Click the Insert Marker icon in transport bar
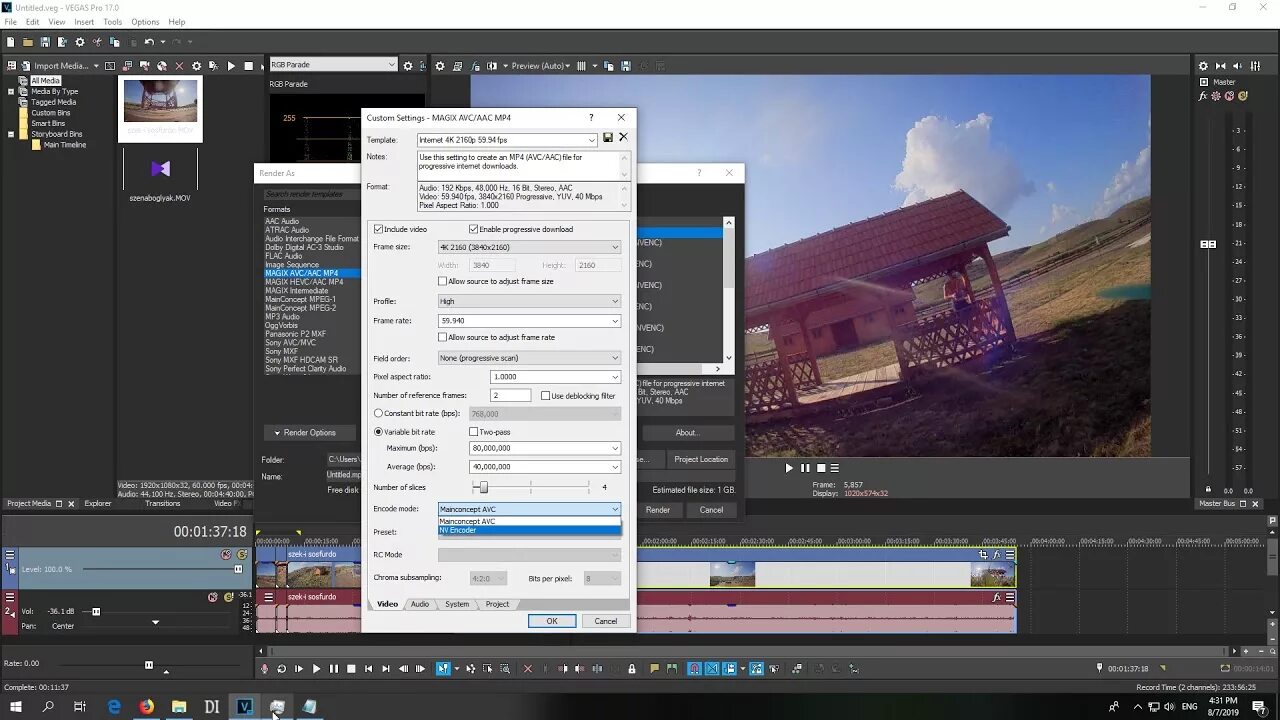The width and height of the screenshot is (1280, 720). click(x=654, y=669)
